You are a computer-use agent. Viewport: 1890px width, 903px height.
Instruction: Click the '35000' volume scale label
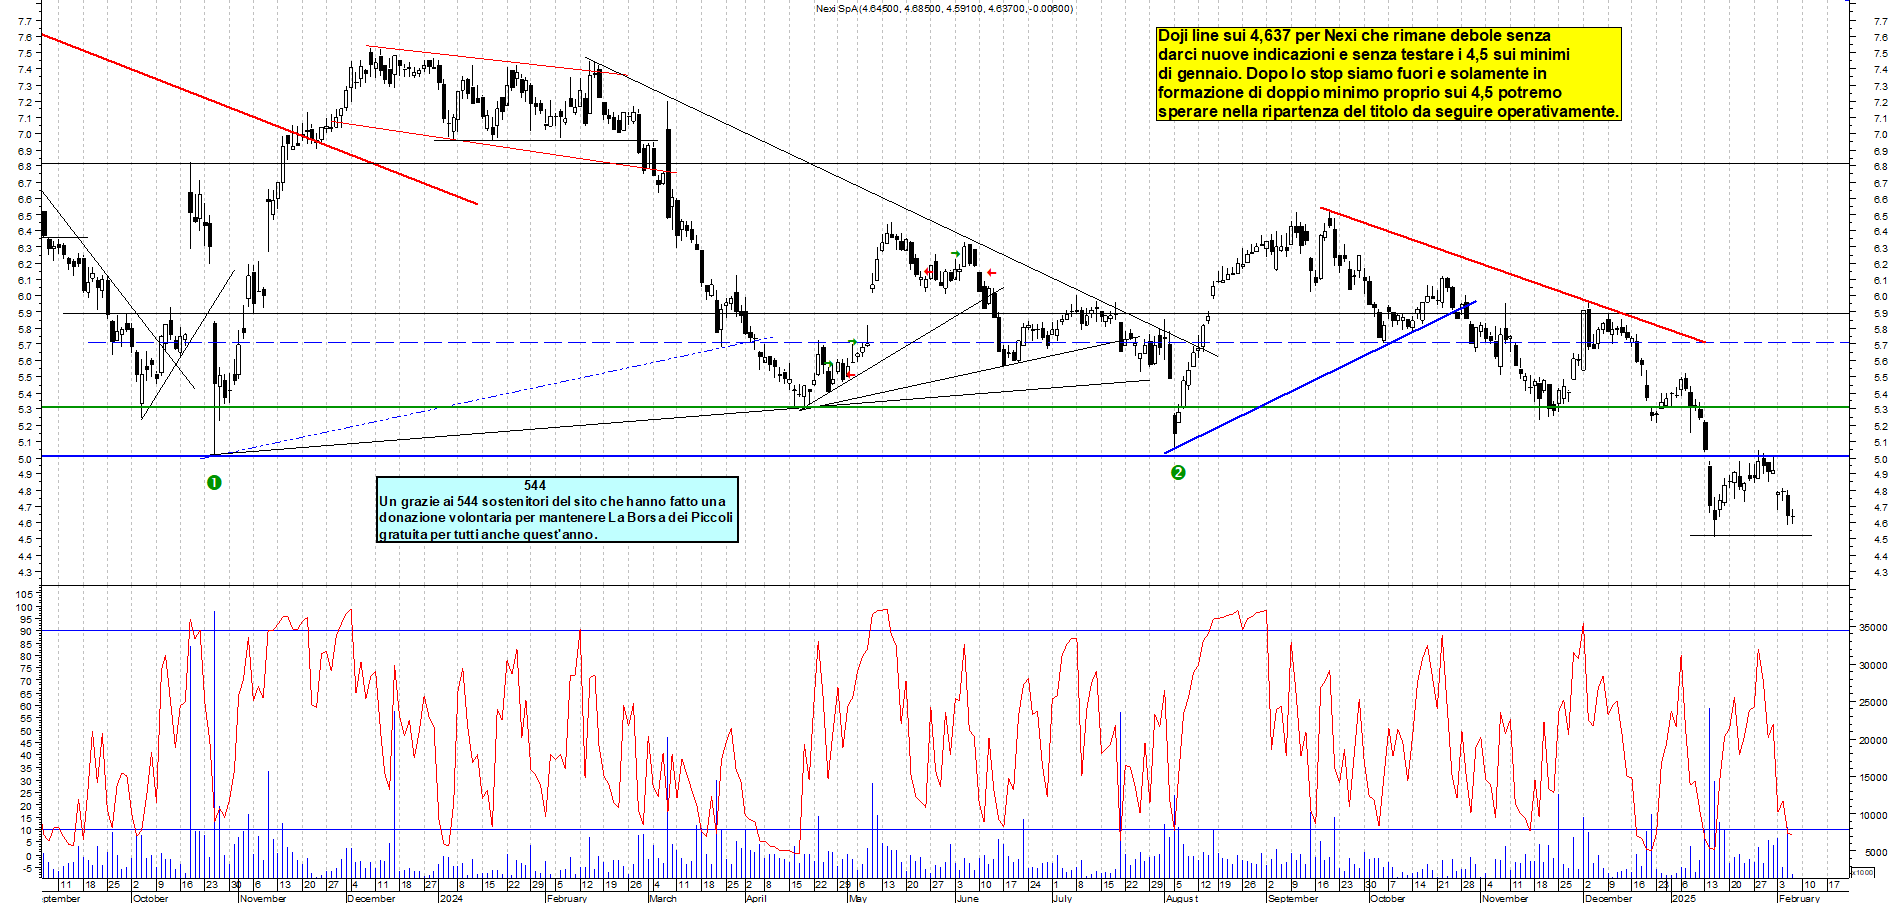[1872, 628]
